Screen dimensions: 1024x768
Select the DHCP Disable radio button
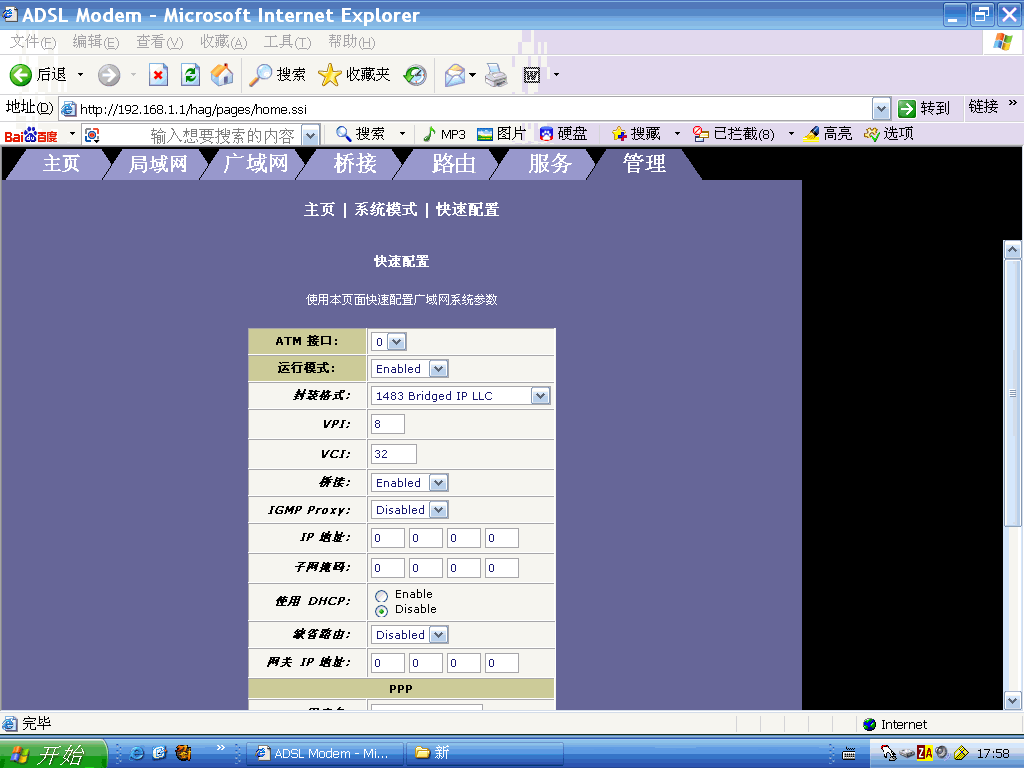tap(381, 610)
